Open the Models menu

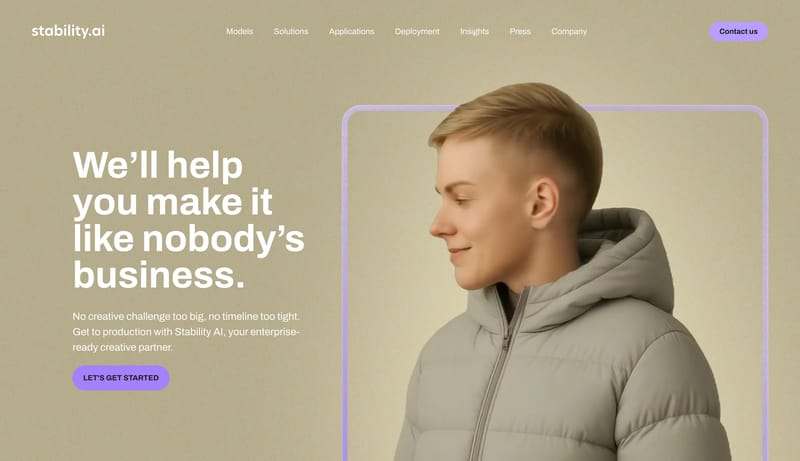tap(239, 31)
